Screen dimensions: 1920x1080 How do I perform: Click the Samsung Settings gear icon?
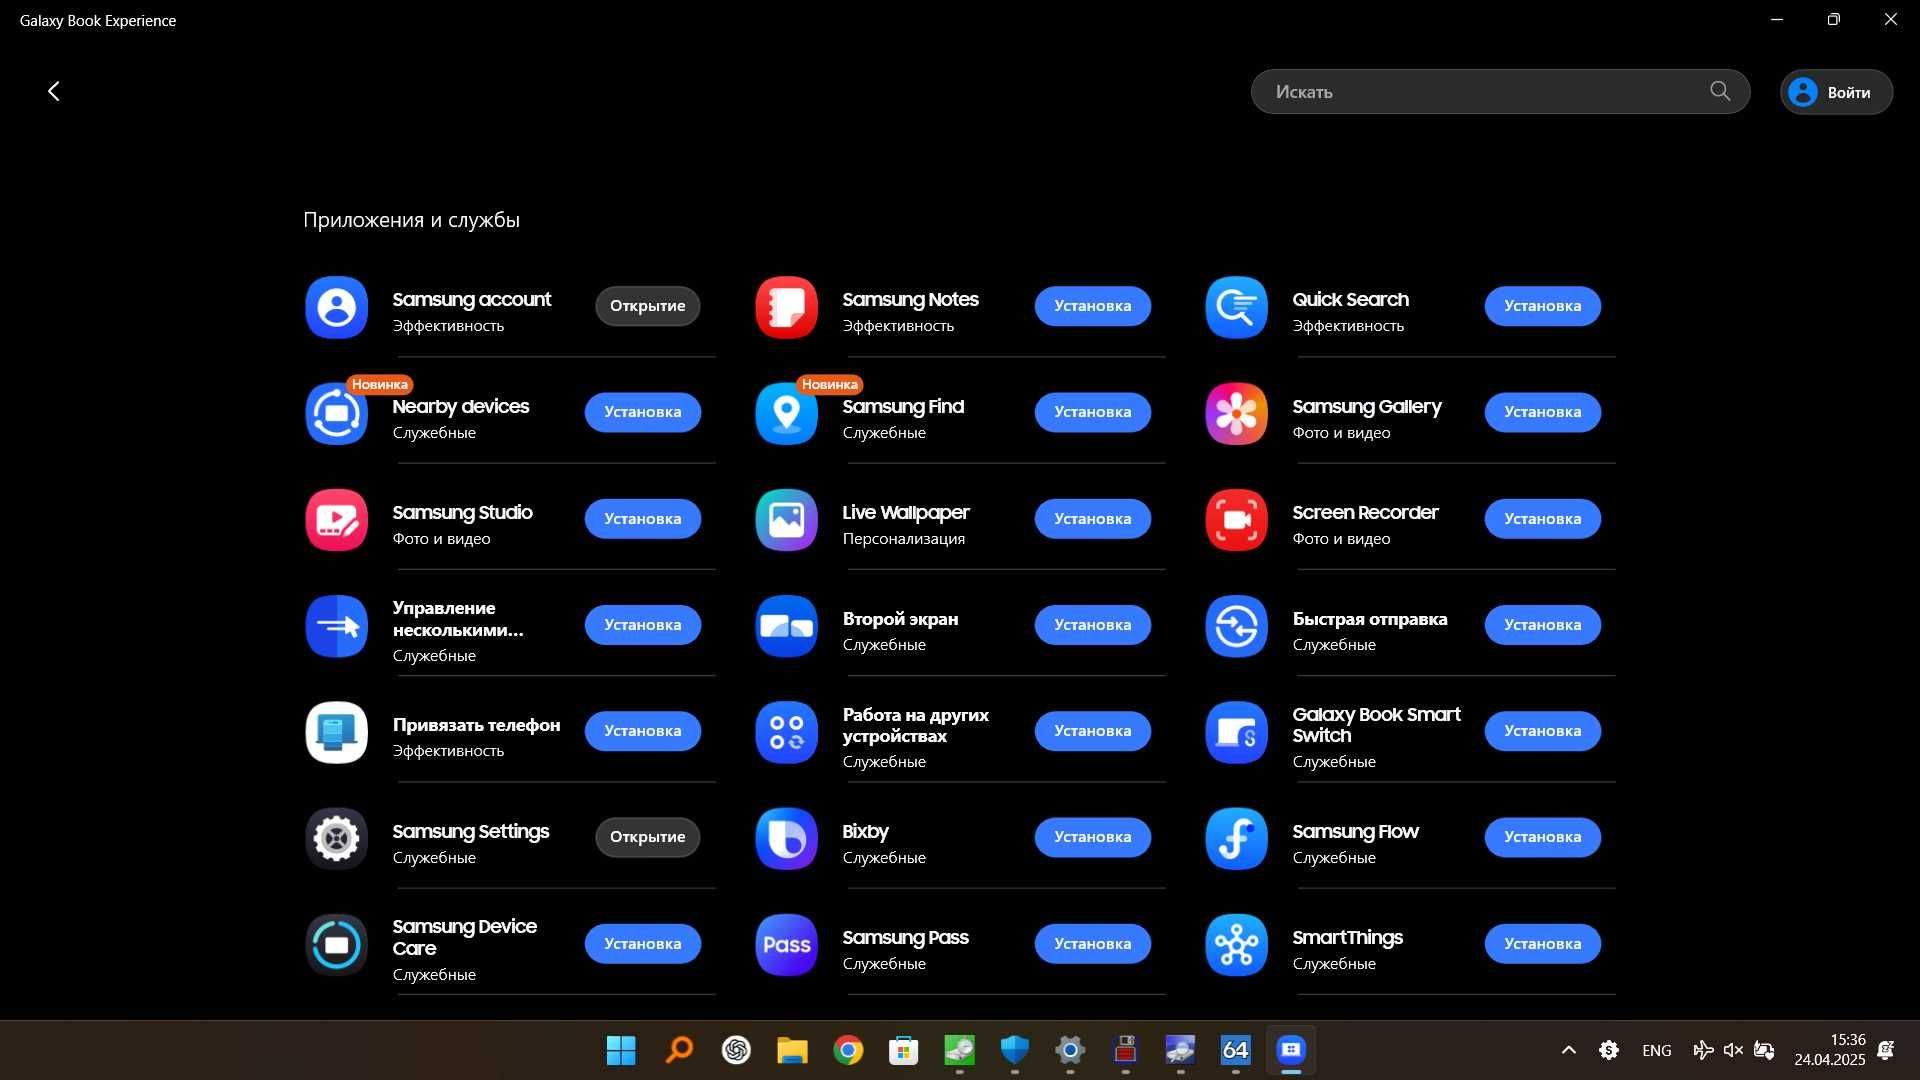click(x=336, y=838)
